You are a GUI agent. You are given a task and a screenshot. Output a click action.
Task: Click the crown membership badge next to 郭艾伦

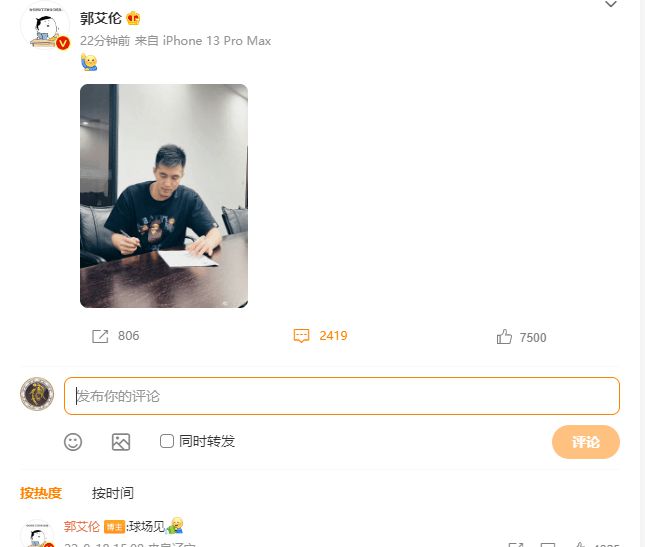[x=133, y=18]
